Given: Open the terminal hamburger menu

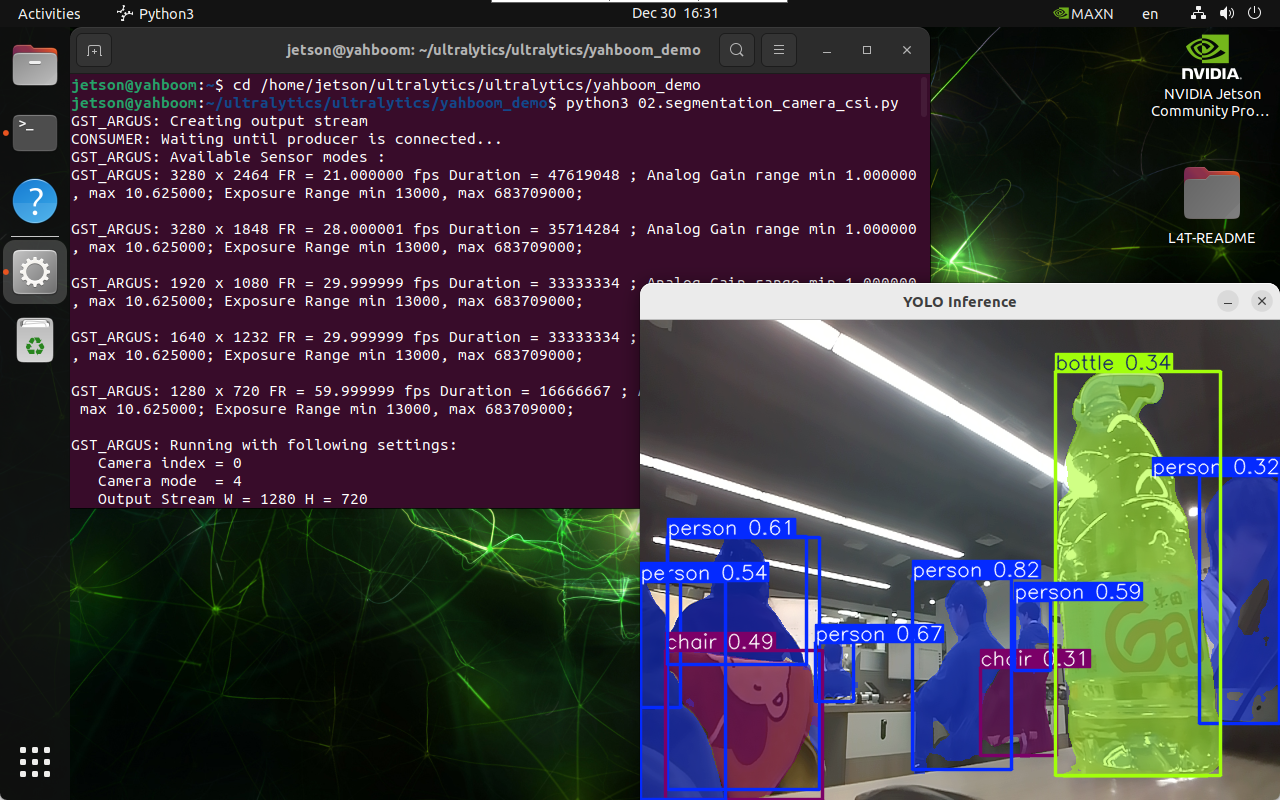Looking at the screenshot, I should pyautogui.click(x=779, y=50).
